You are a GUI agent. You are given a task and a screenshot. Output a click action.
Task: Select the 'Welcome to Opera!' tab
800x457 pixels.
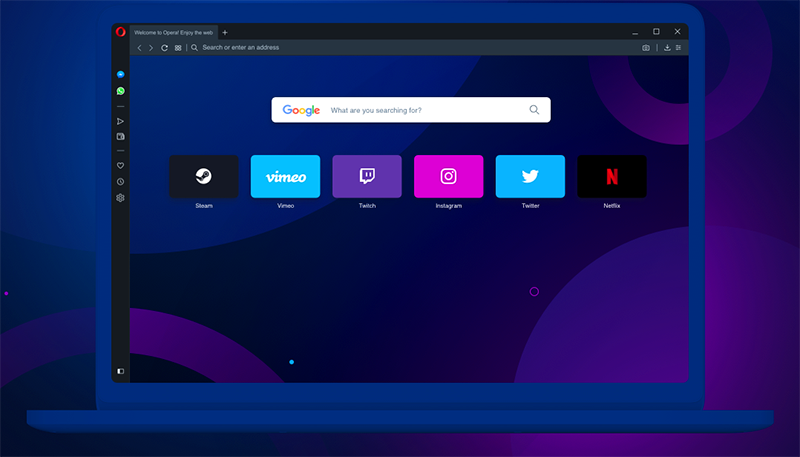(x=173, y=32)
